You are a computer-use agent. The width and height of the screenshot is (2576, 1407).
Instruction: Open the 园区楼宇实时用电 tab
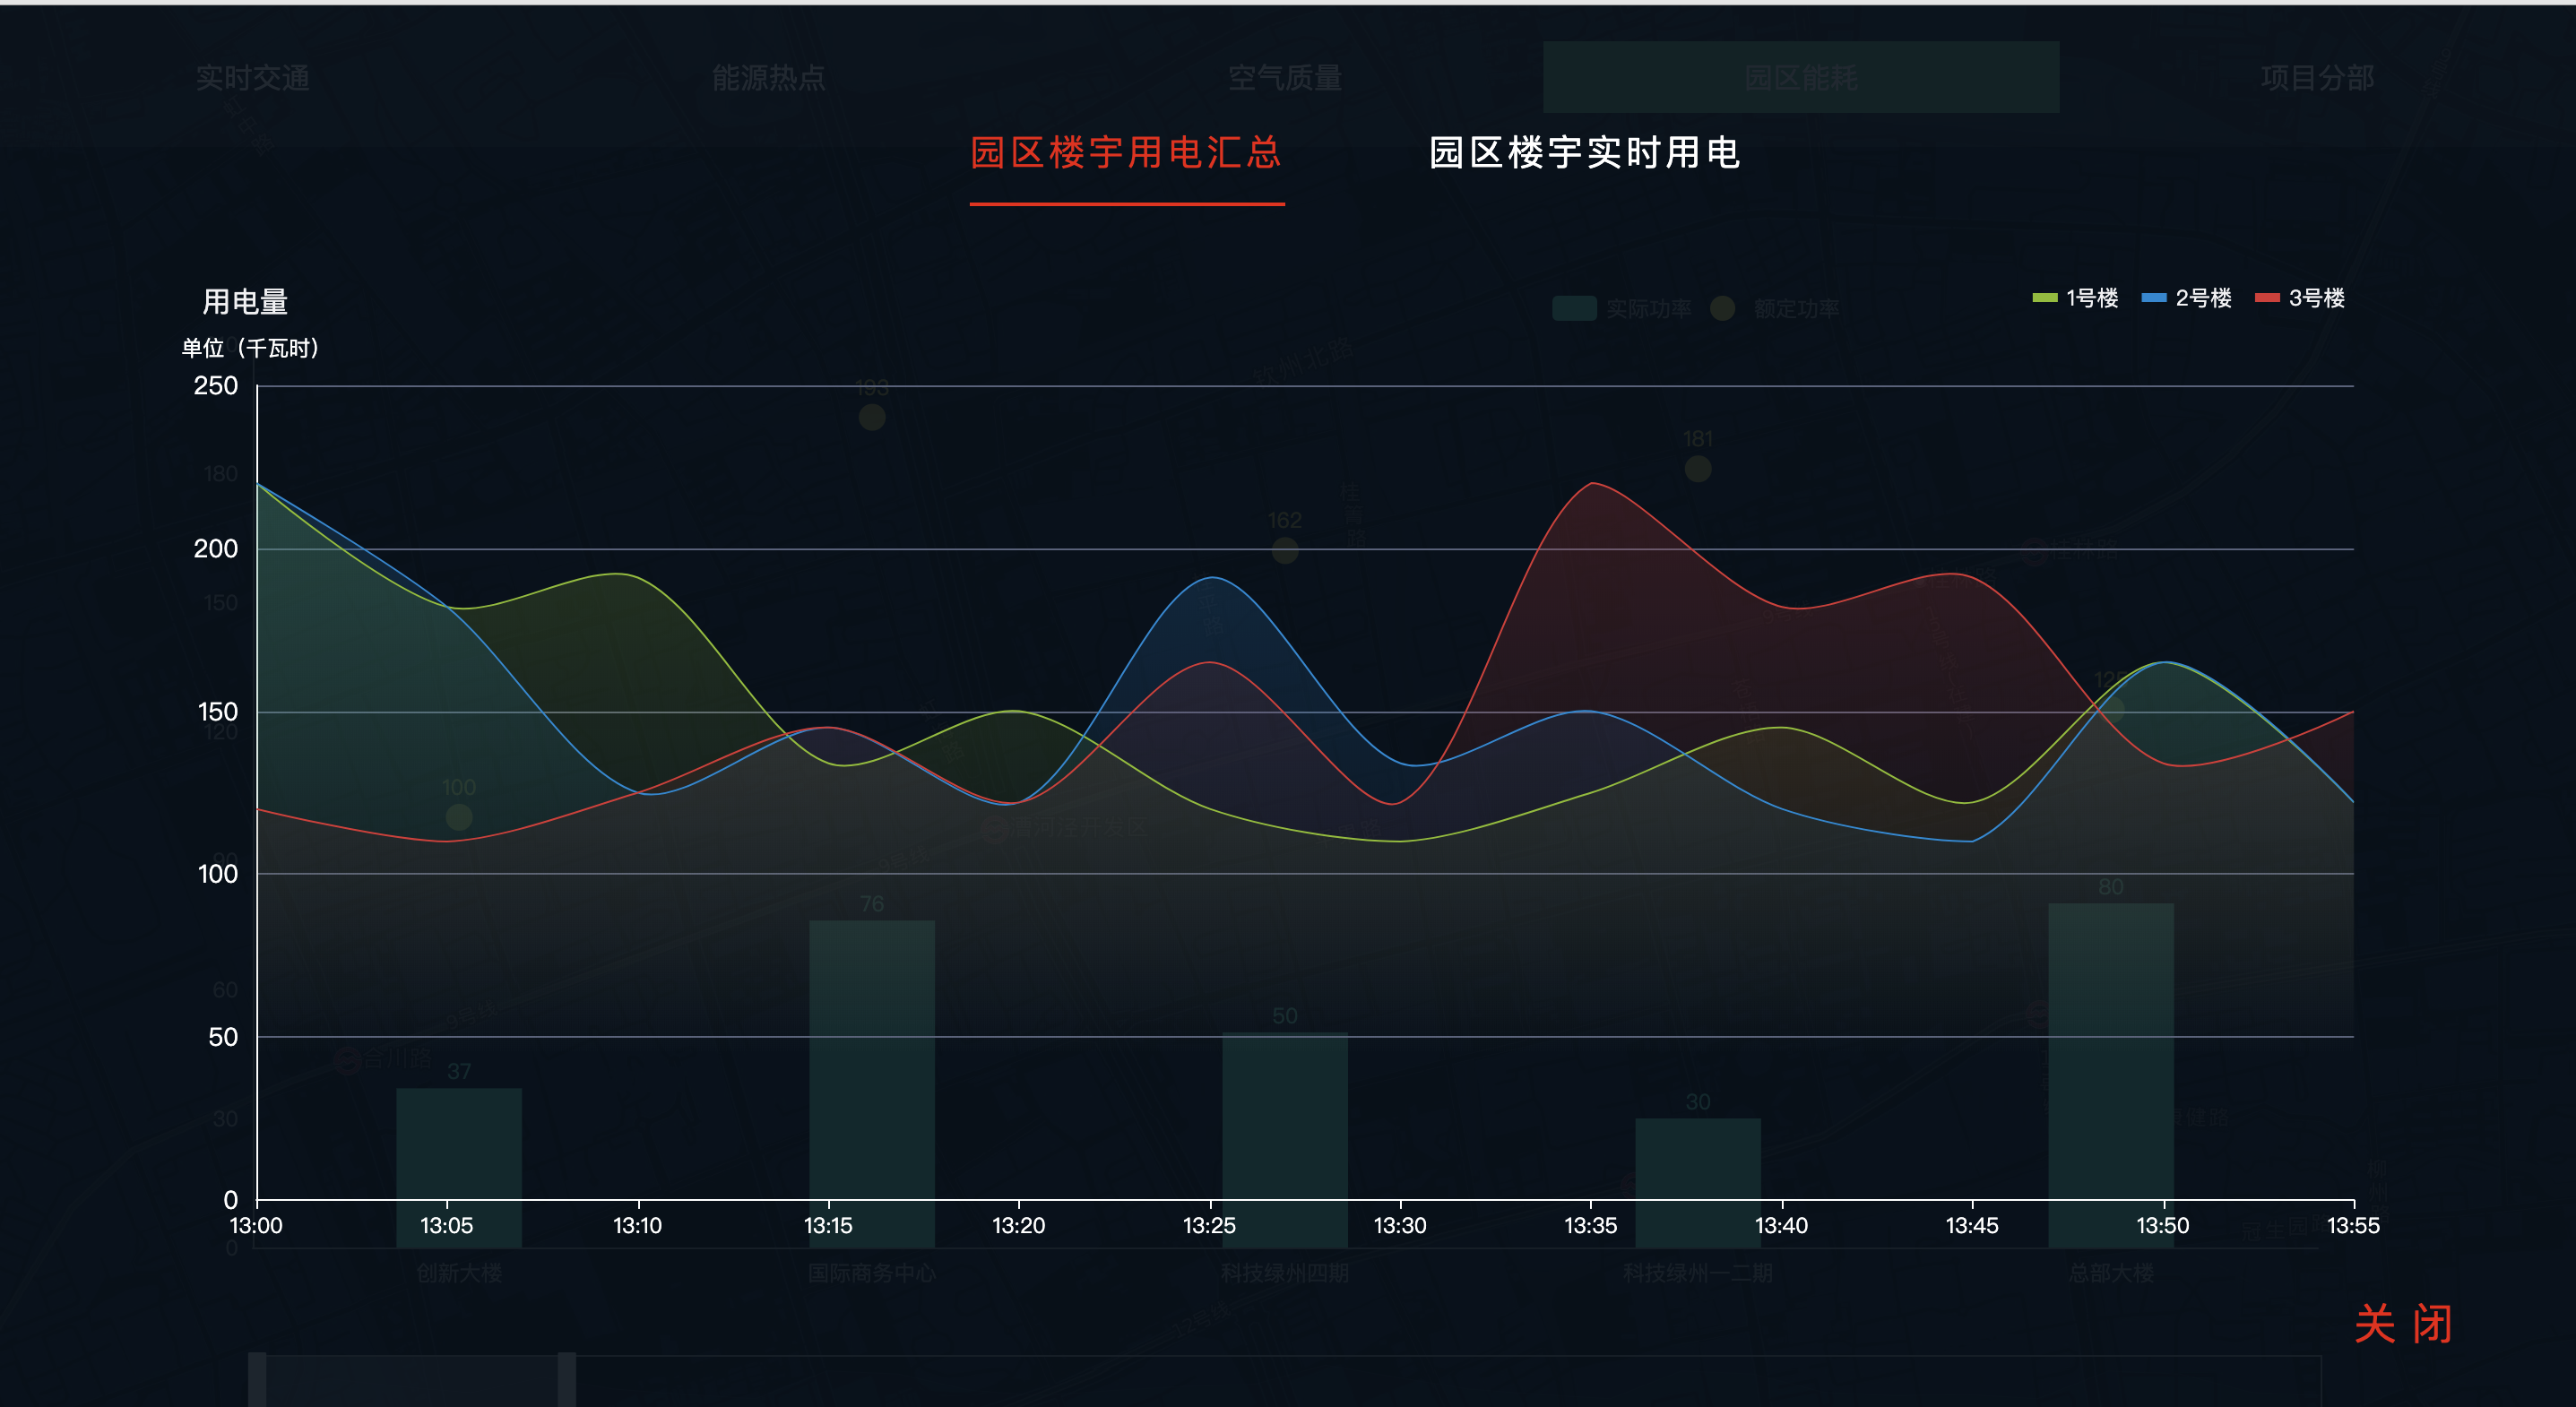pyautogui.click(x=1585, y=153)
